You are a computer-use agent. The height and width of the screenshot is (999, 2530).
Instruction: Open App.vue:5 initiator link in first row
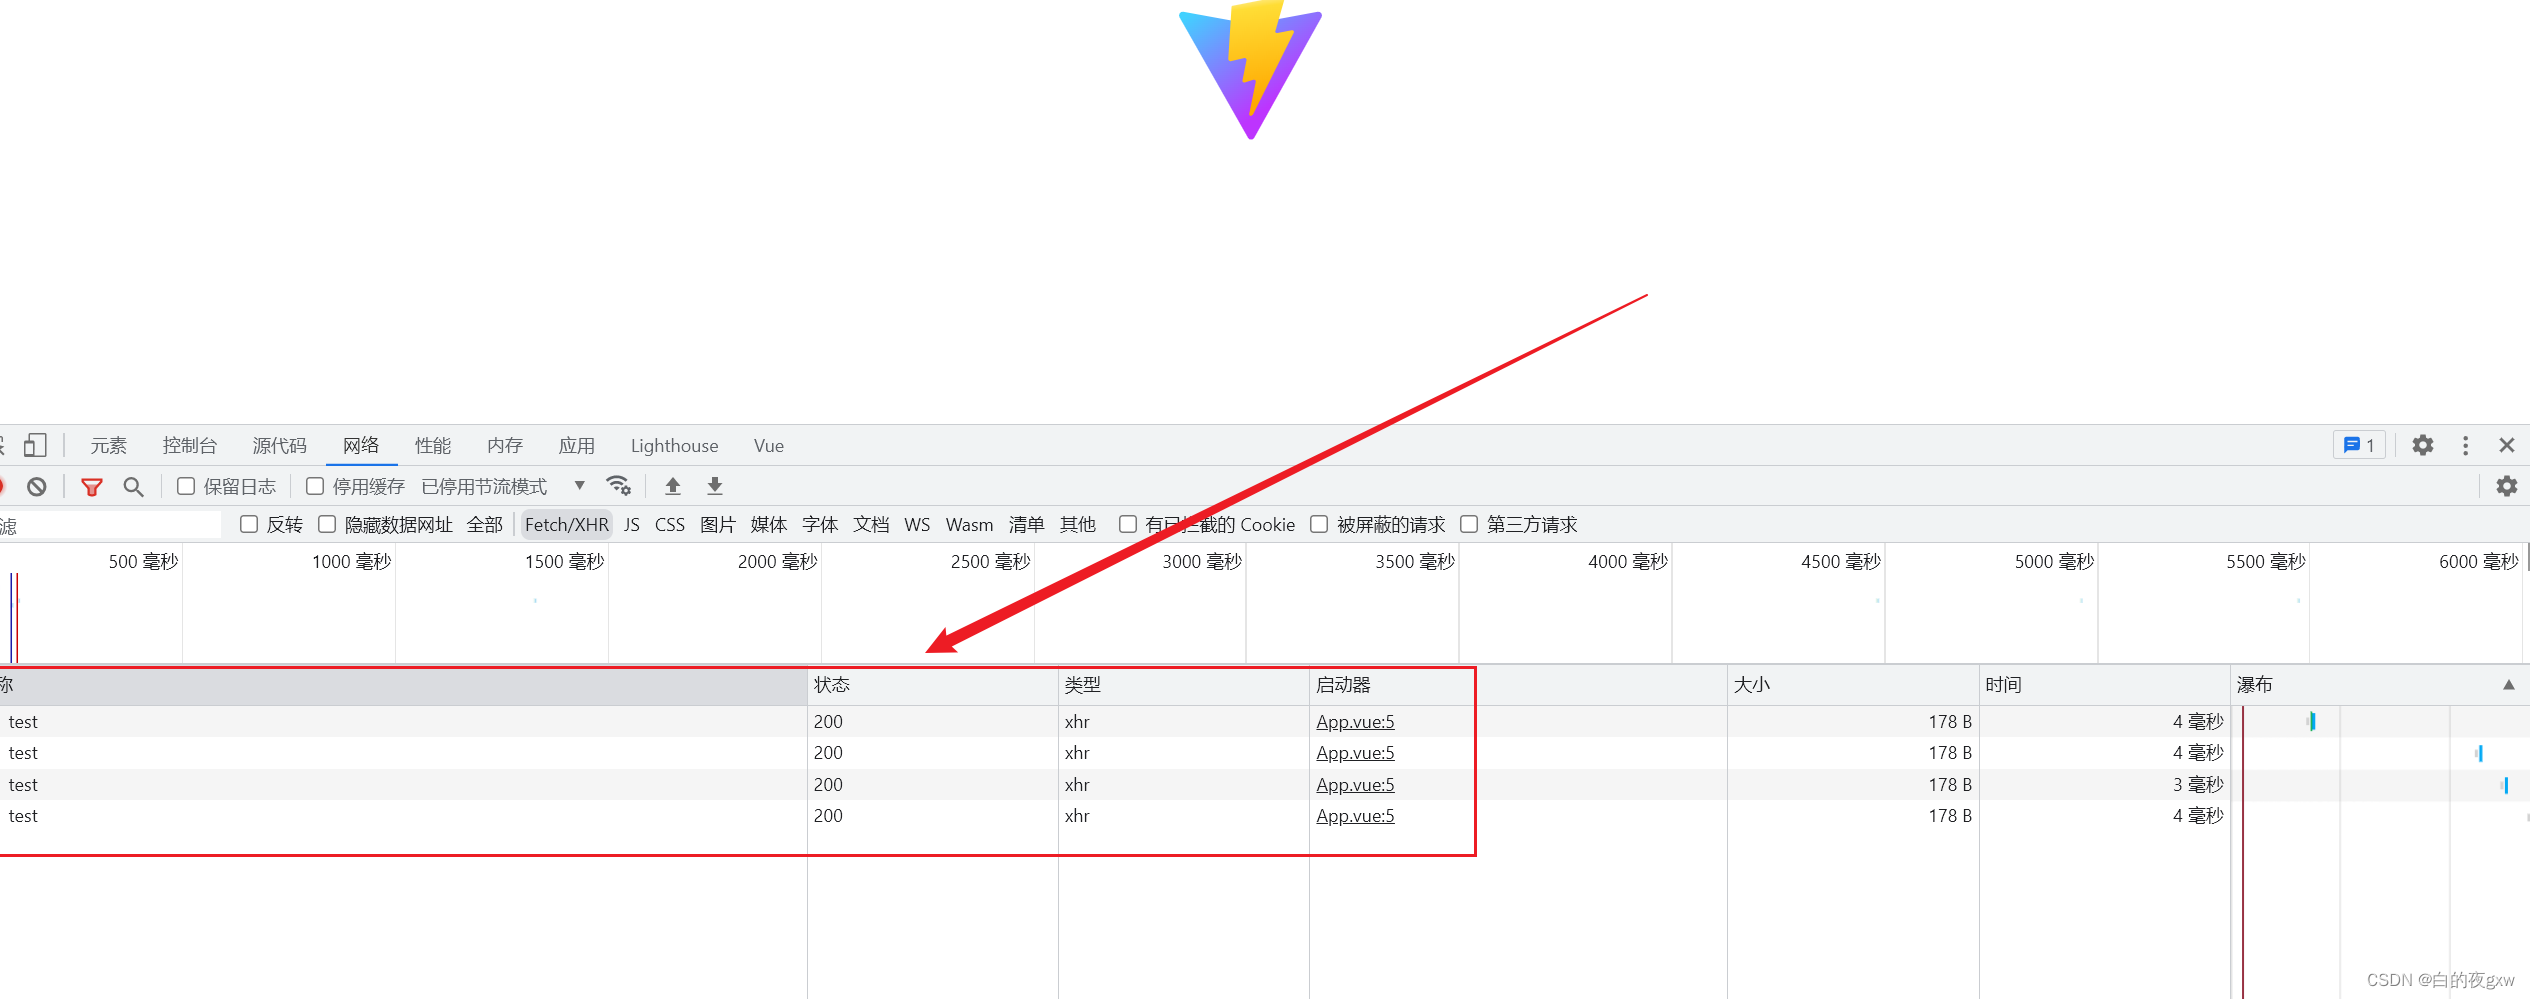pyautogui.click(x=1355, y=722)
